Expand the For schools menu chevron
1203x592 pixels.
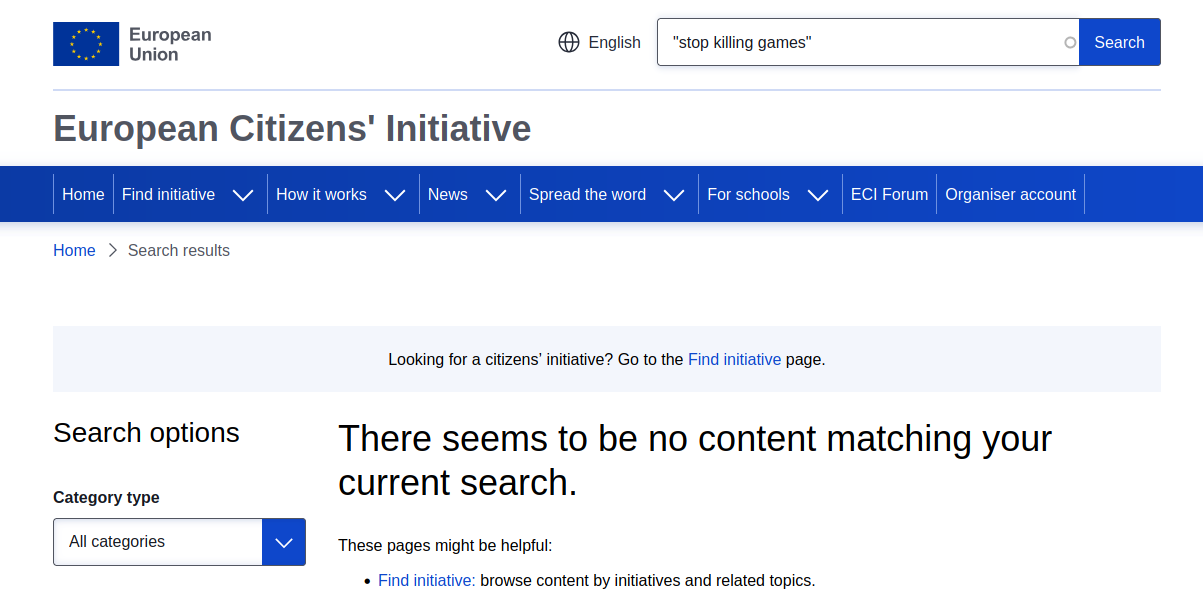click(x=818, y=195)
